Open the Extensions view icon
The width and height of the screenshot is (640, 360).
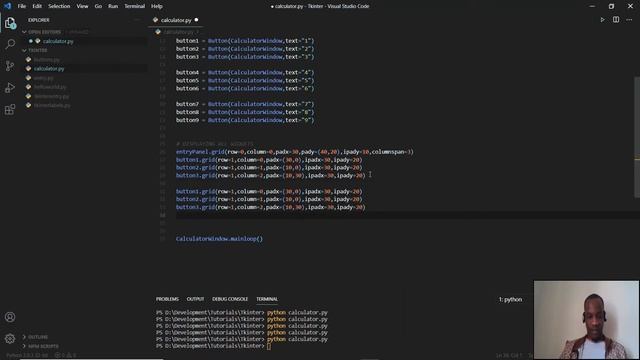tap(10, 109)
